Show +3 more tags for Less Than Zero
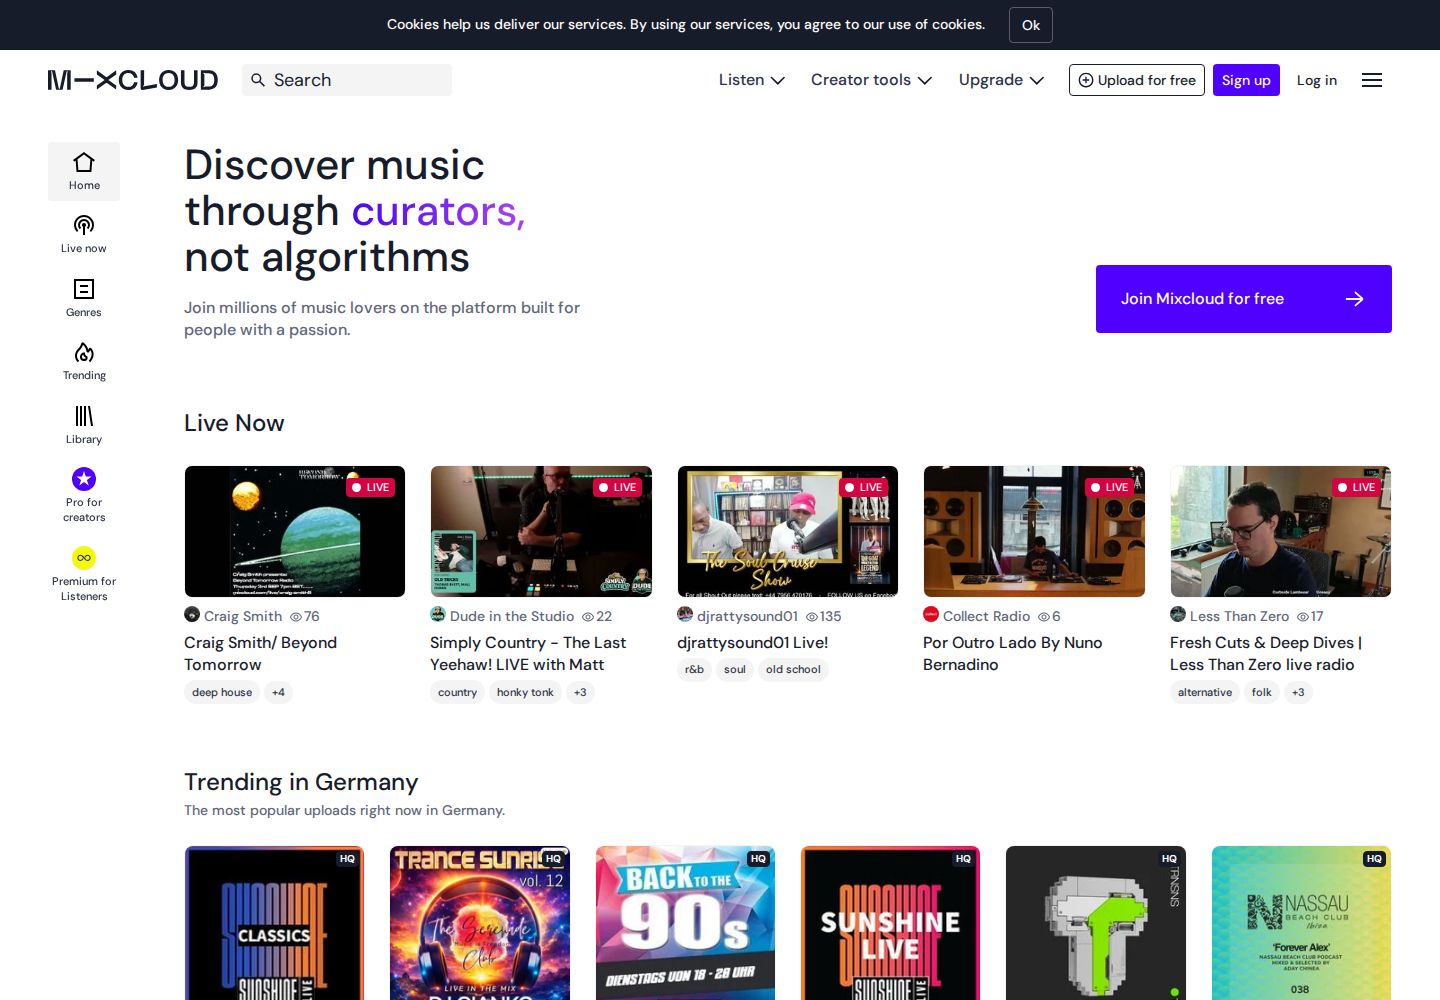Image resolution: width=1440 pixels, height=1000 pixels. (1298, 692)
